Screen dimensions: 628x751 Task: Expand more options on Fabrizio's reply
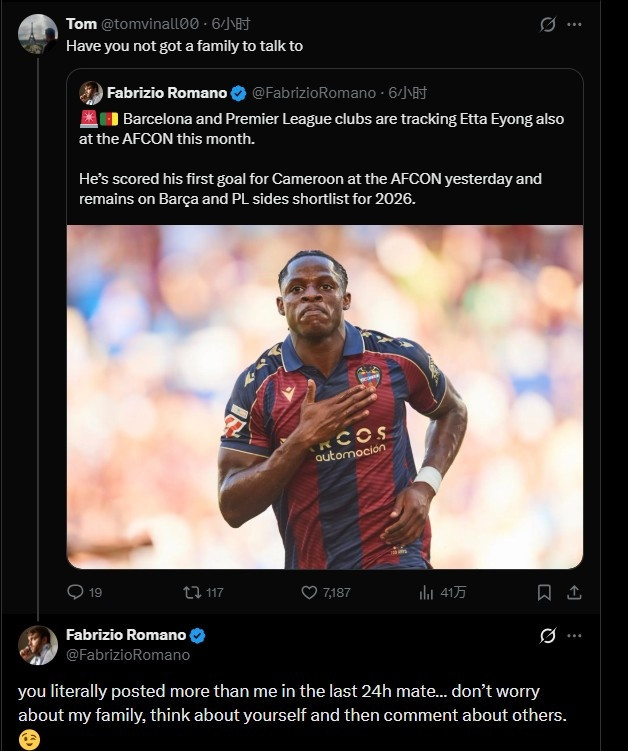tap(574, 636)
